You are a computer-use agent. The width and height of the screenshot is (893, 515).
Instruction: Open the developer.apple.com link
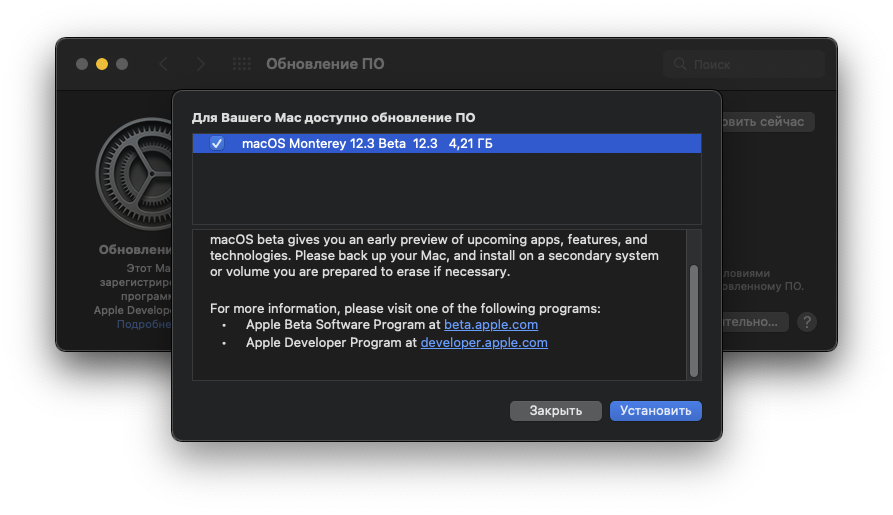pyautogui.click(x=484, y=342)
